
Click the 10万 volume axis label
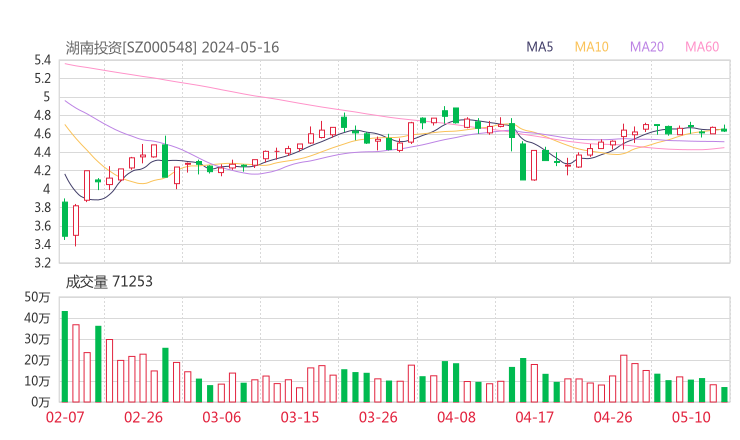(37, 381)
